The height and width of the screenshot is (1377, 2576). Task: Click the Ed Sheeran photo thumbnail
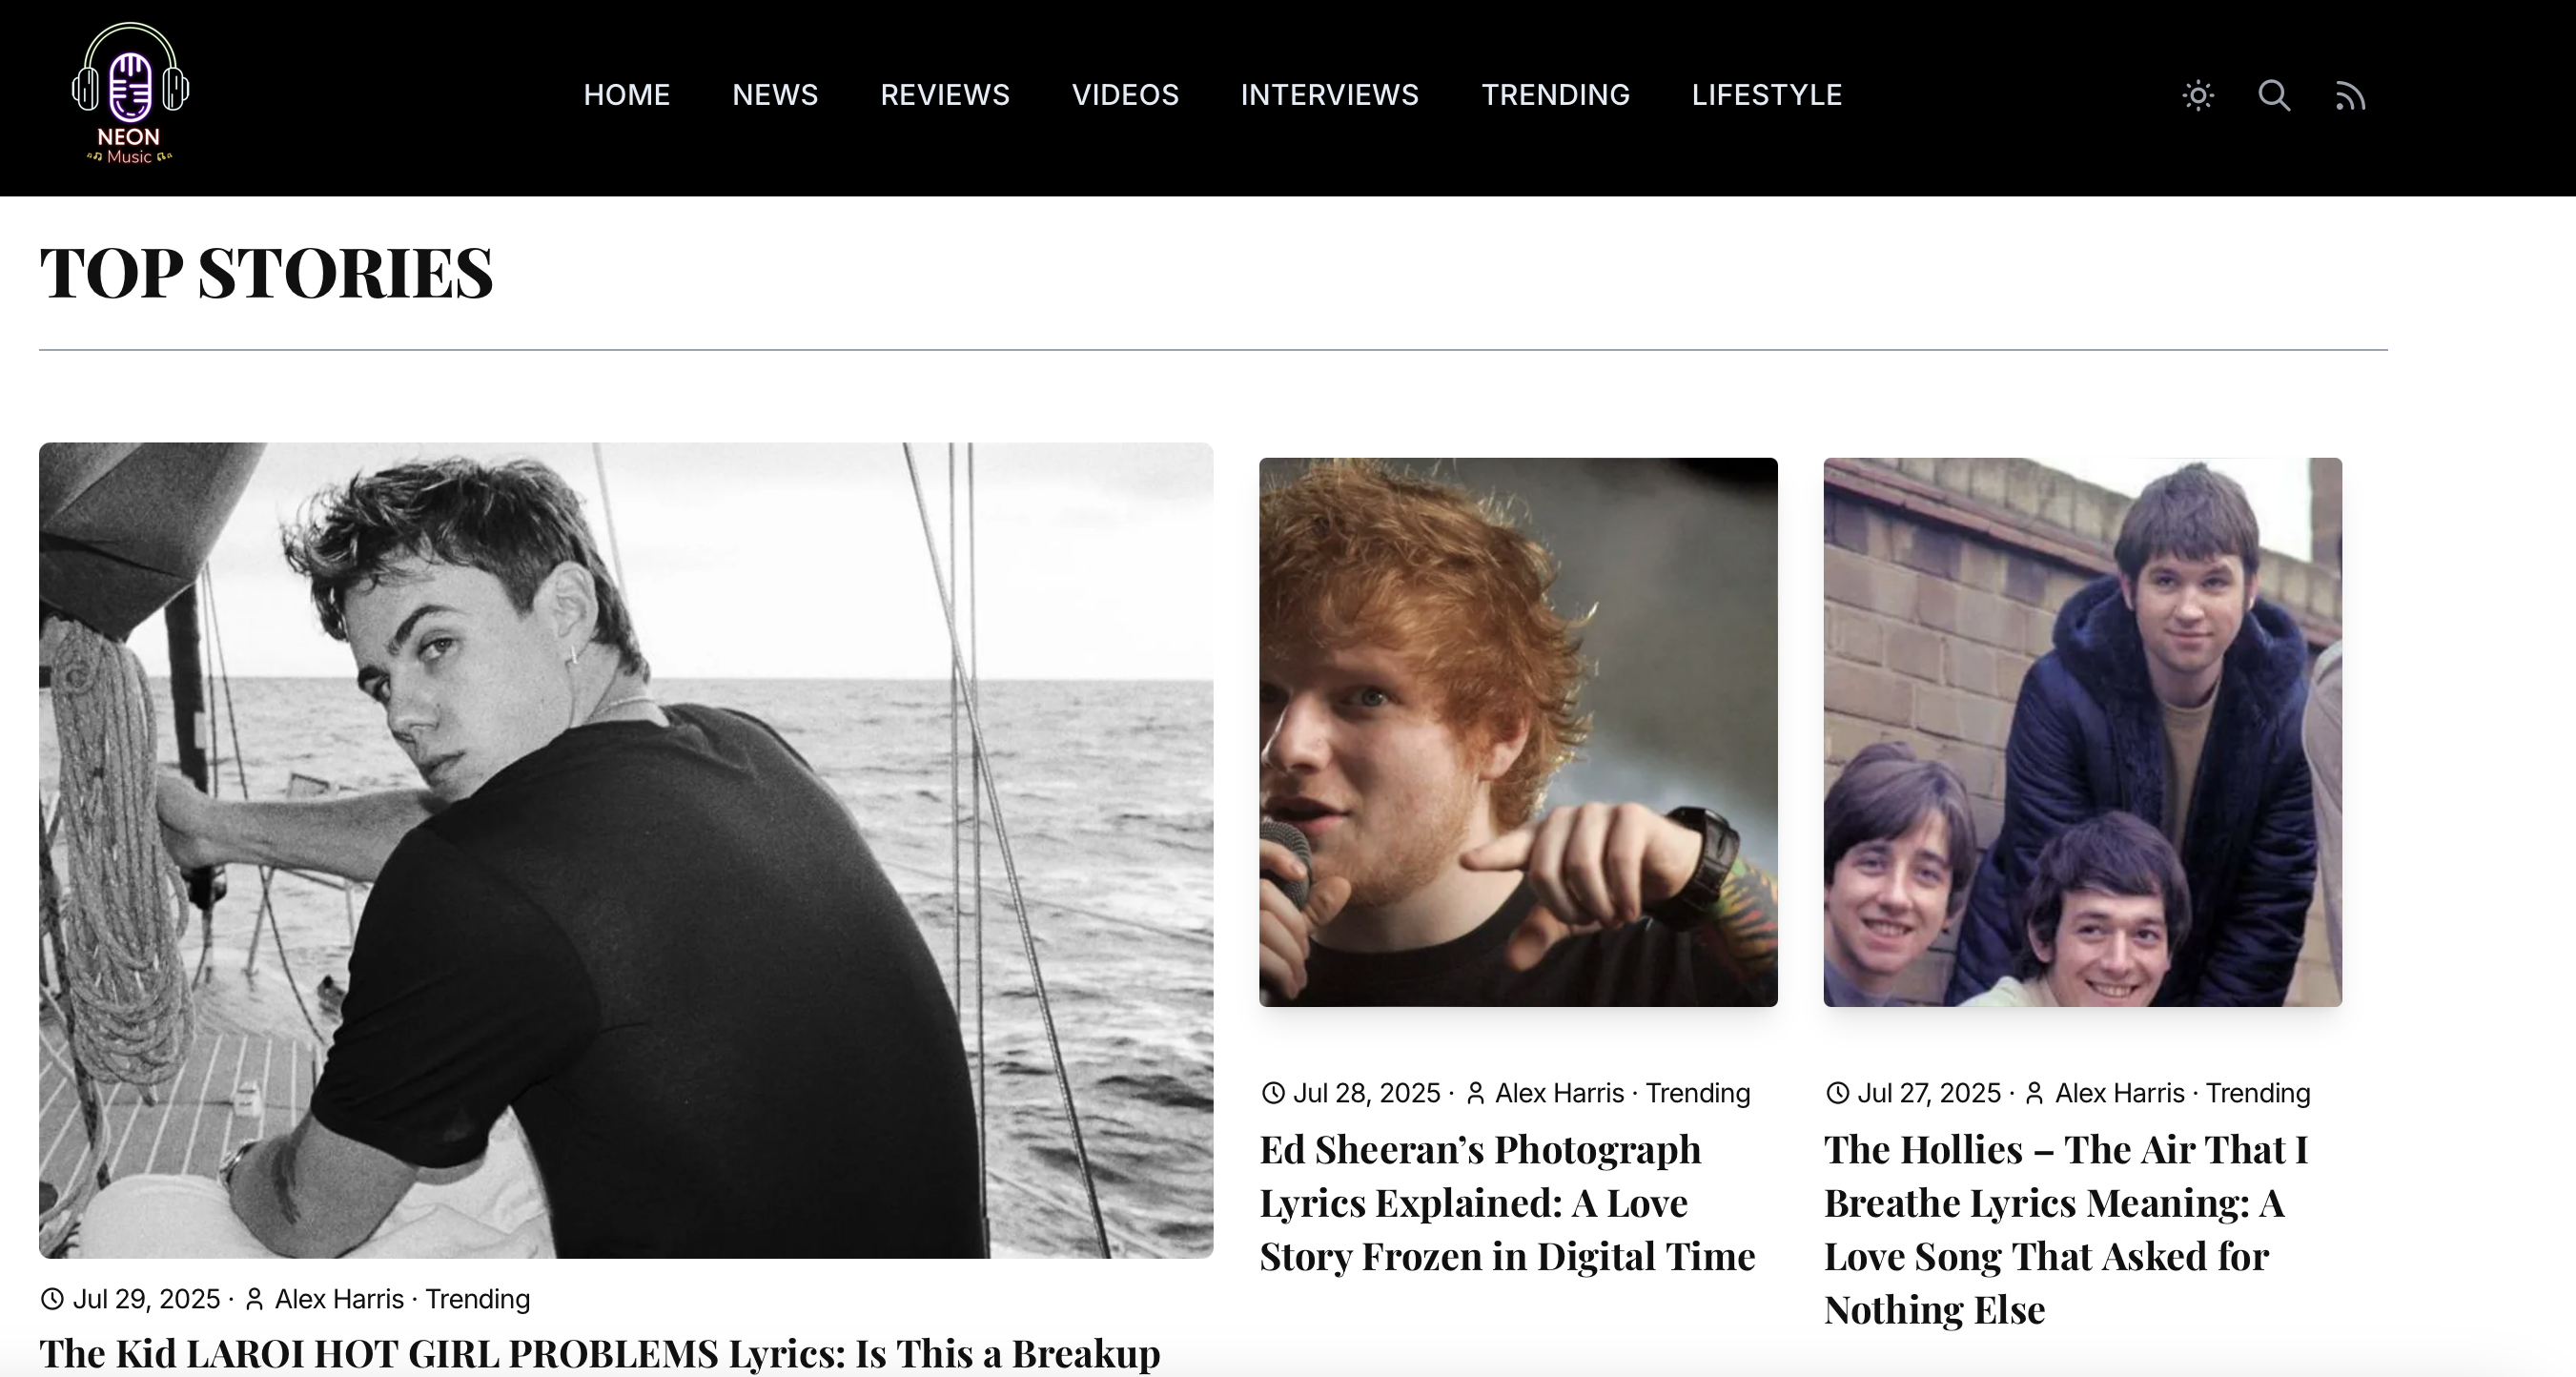[x=1518, y=732]
